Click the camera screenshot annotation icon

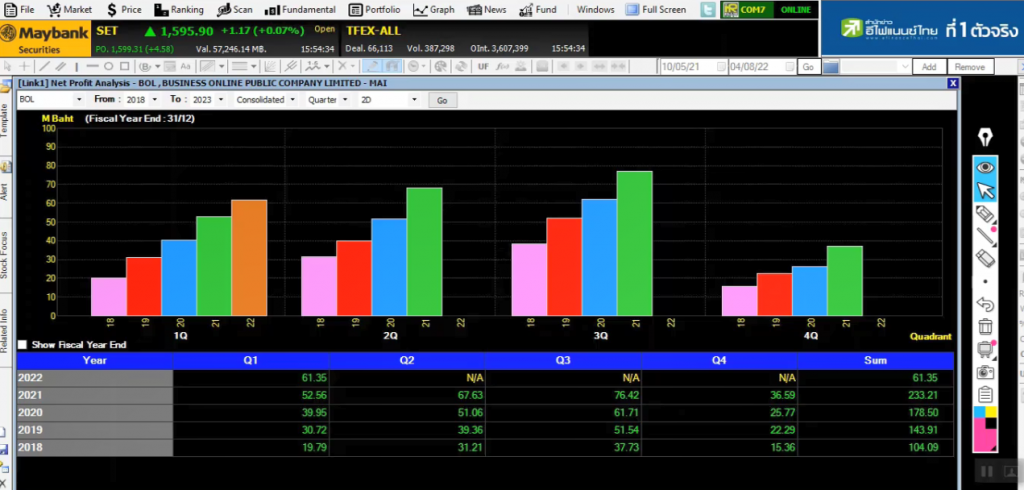coord(985,372)
